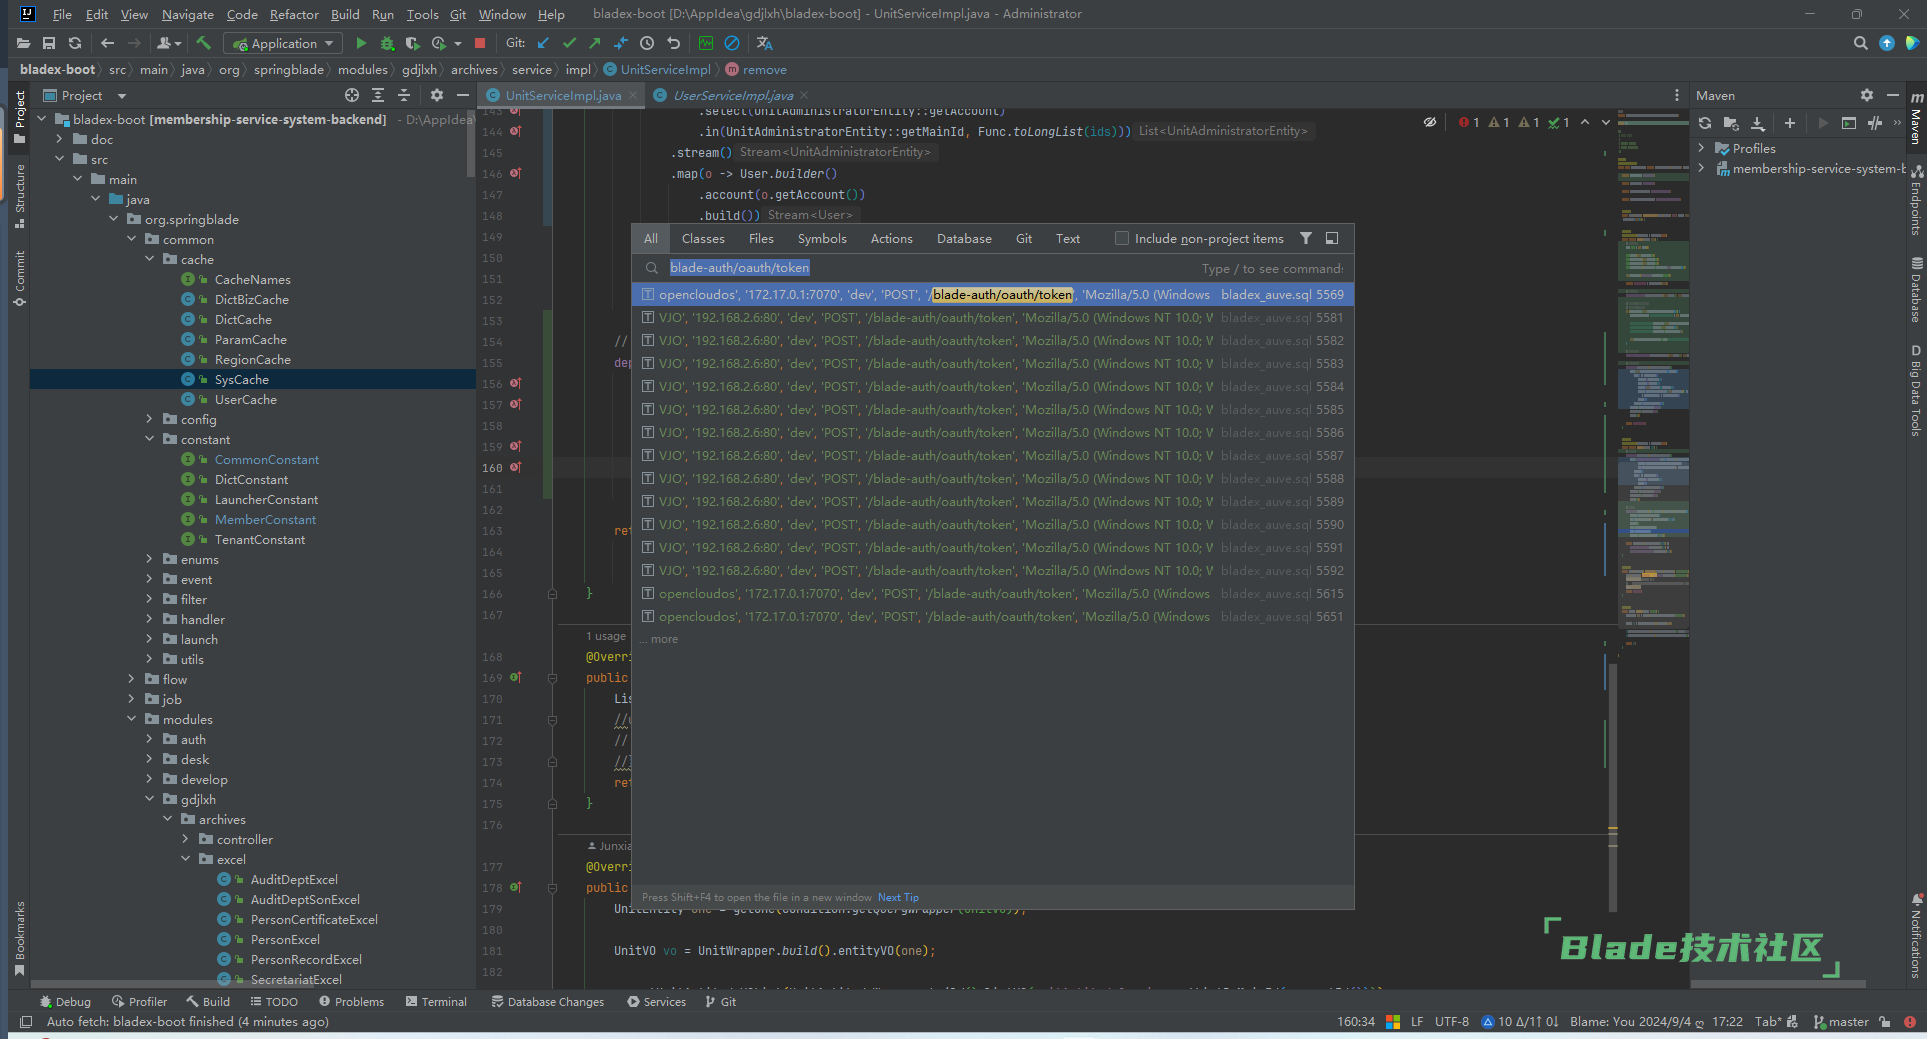This screenshot has width=1927, height=1039.
Task: Stop the running process
Action: (x=480, y=43)
